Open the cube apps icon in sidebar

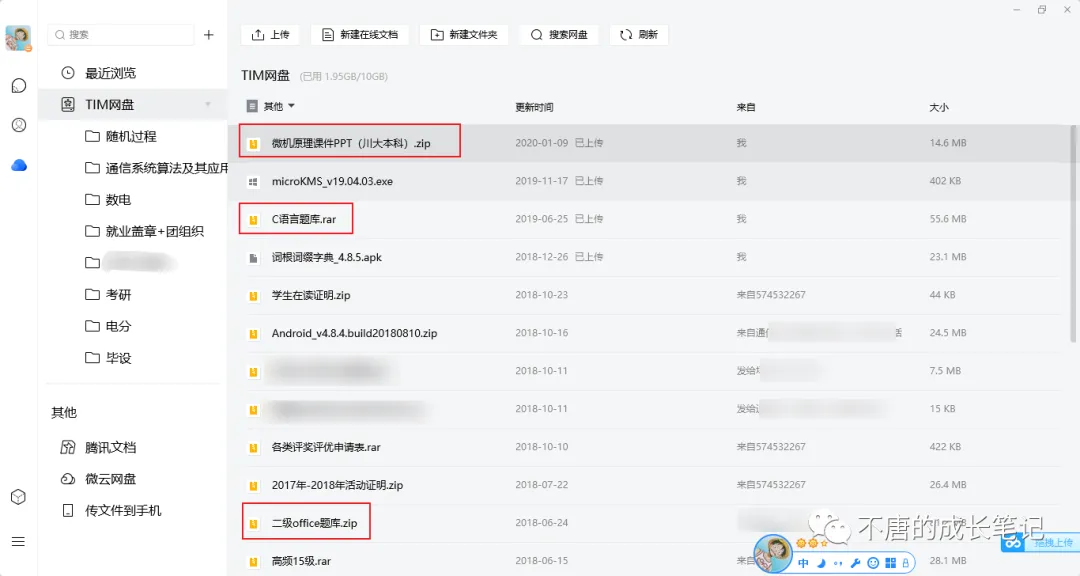pyautogui.click(x=19, y=497)
